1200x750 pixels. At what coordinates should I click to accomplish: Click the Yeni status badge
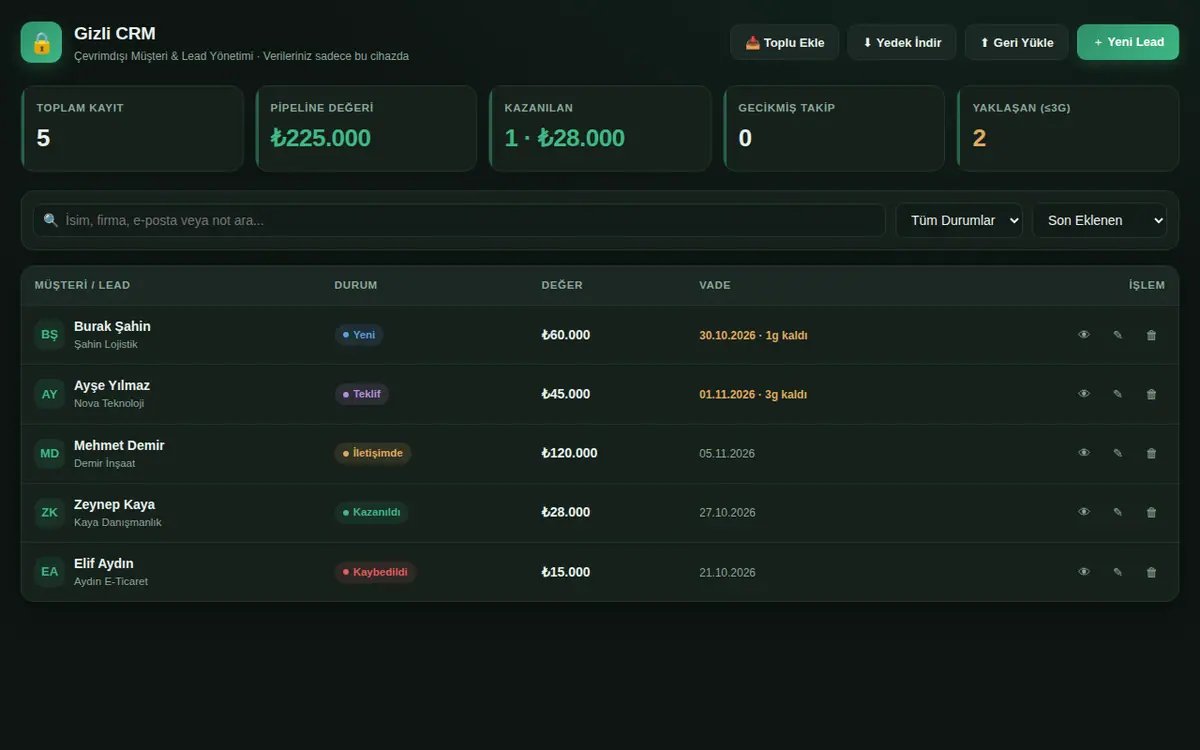[359, 335]
